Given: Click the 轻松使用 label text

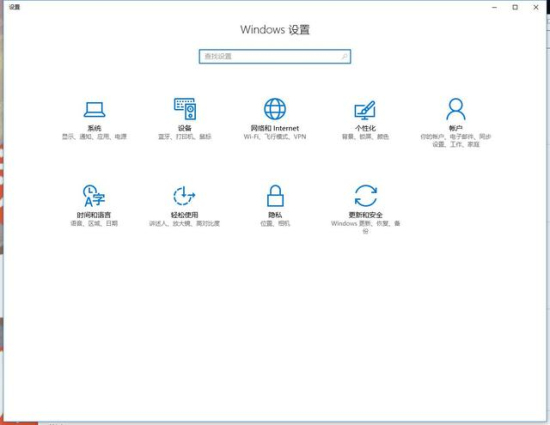Looking at the screenshot, I should point(185,215).
